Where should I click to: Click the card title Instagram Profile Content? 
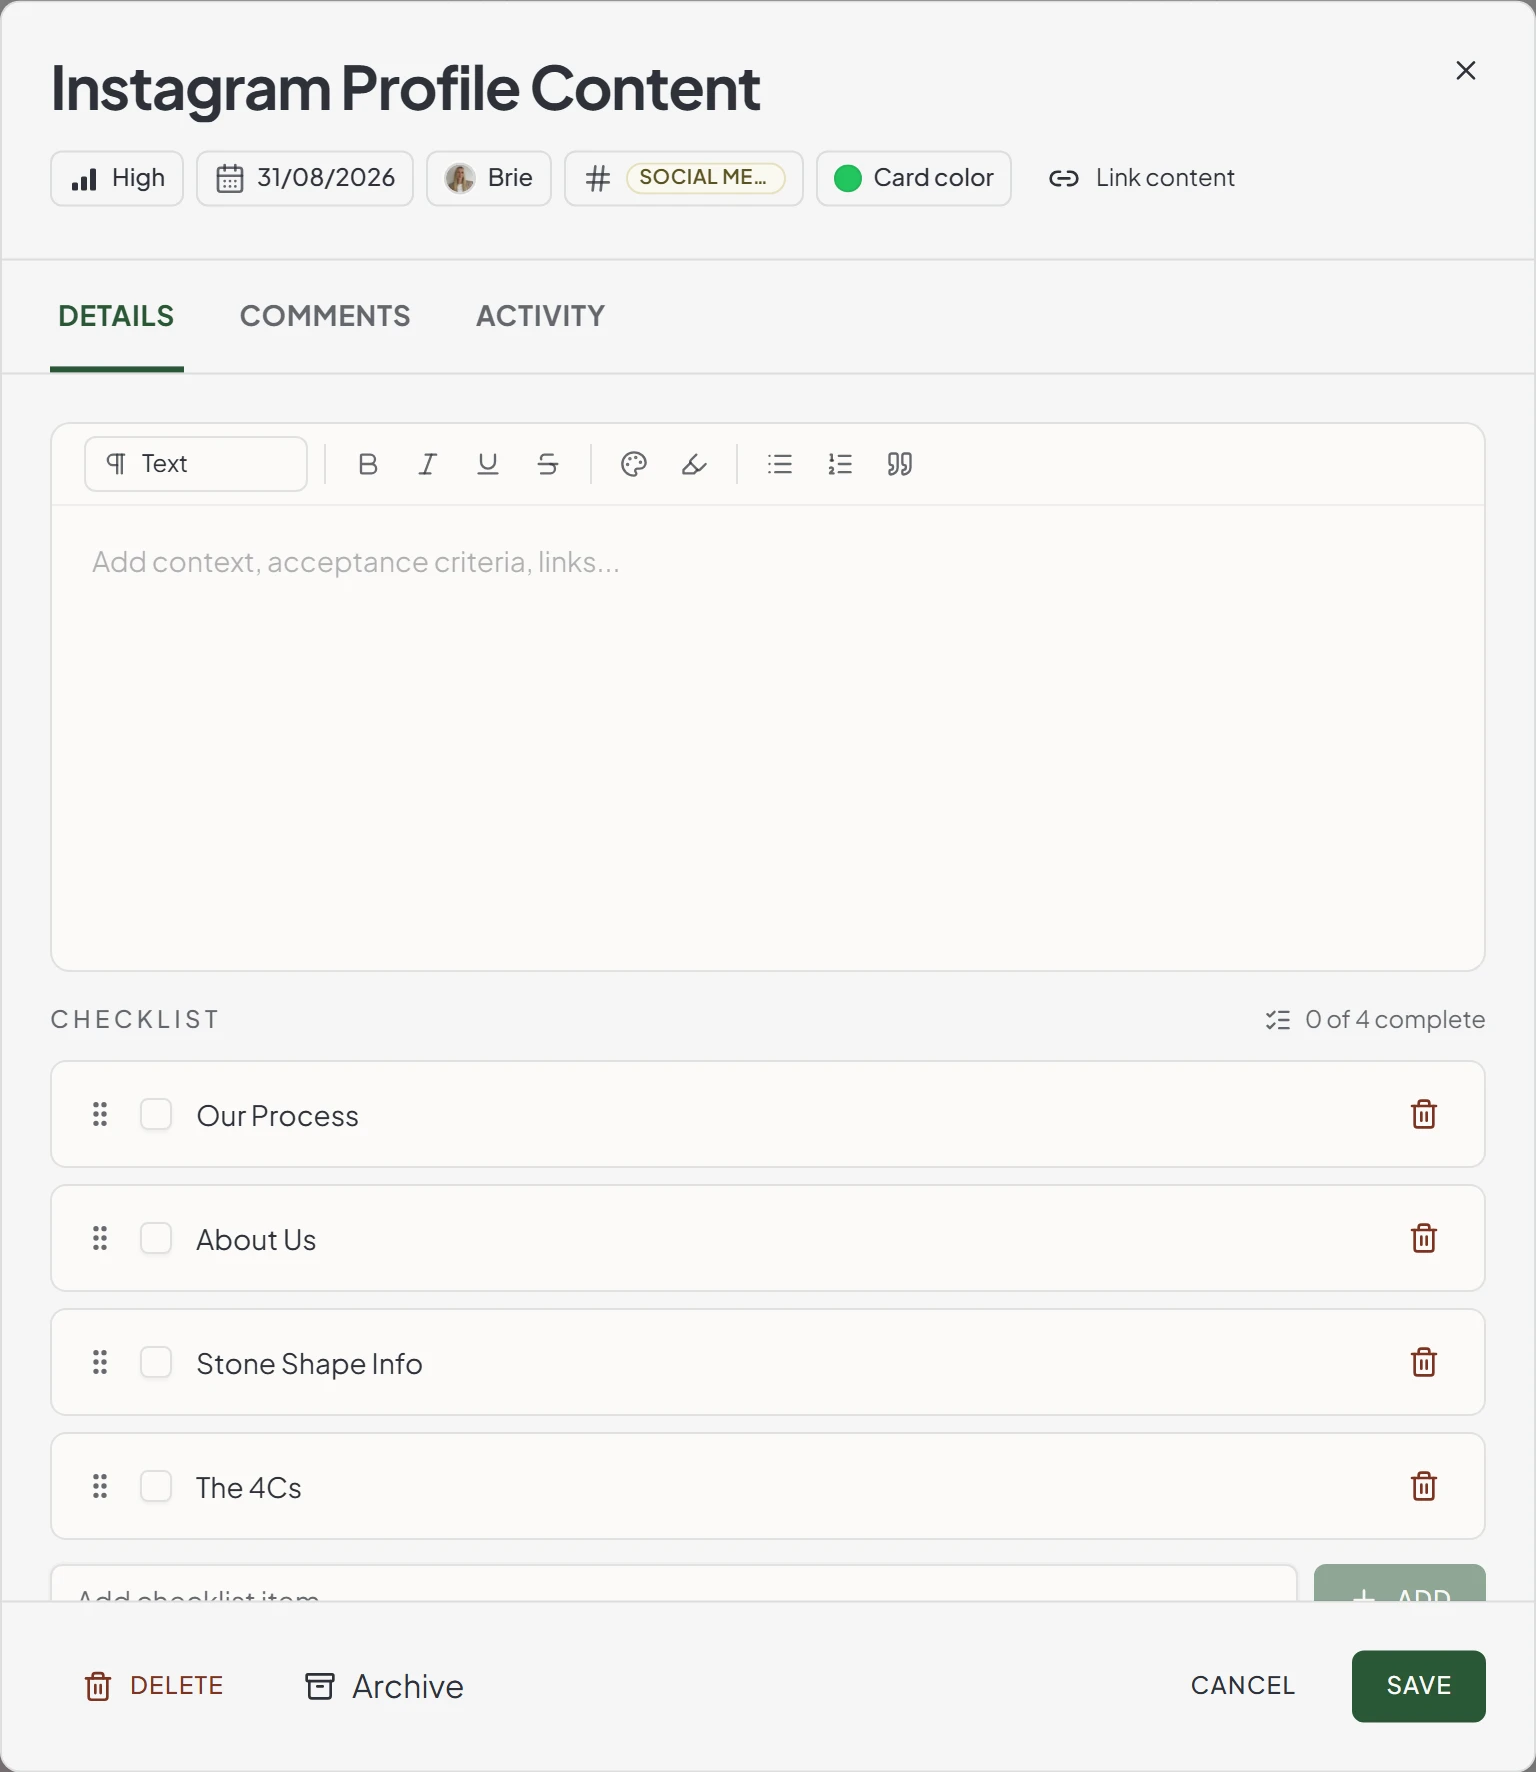pos(405,88)
